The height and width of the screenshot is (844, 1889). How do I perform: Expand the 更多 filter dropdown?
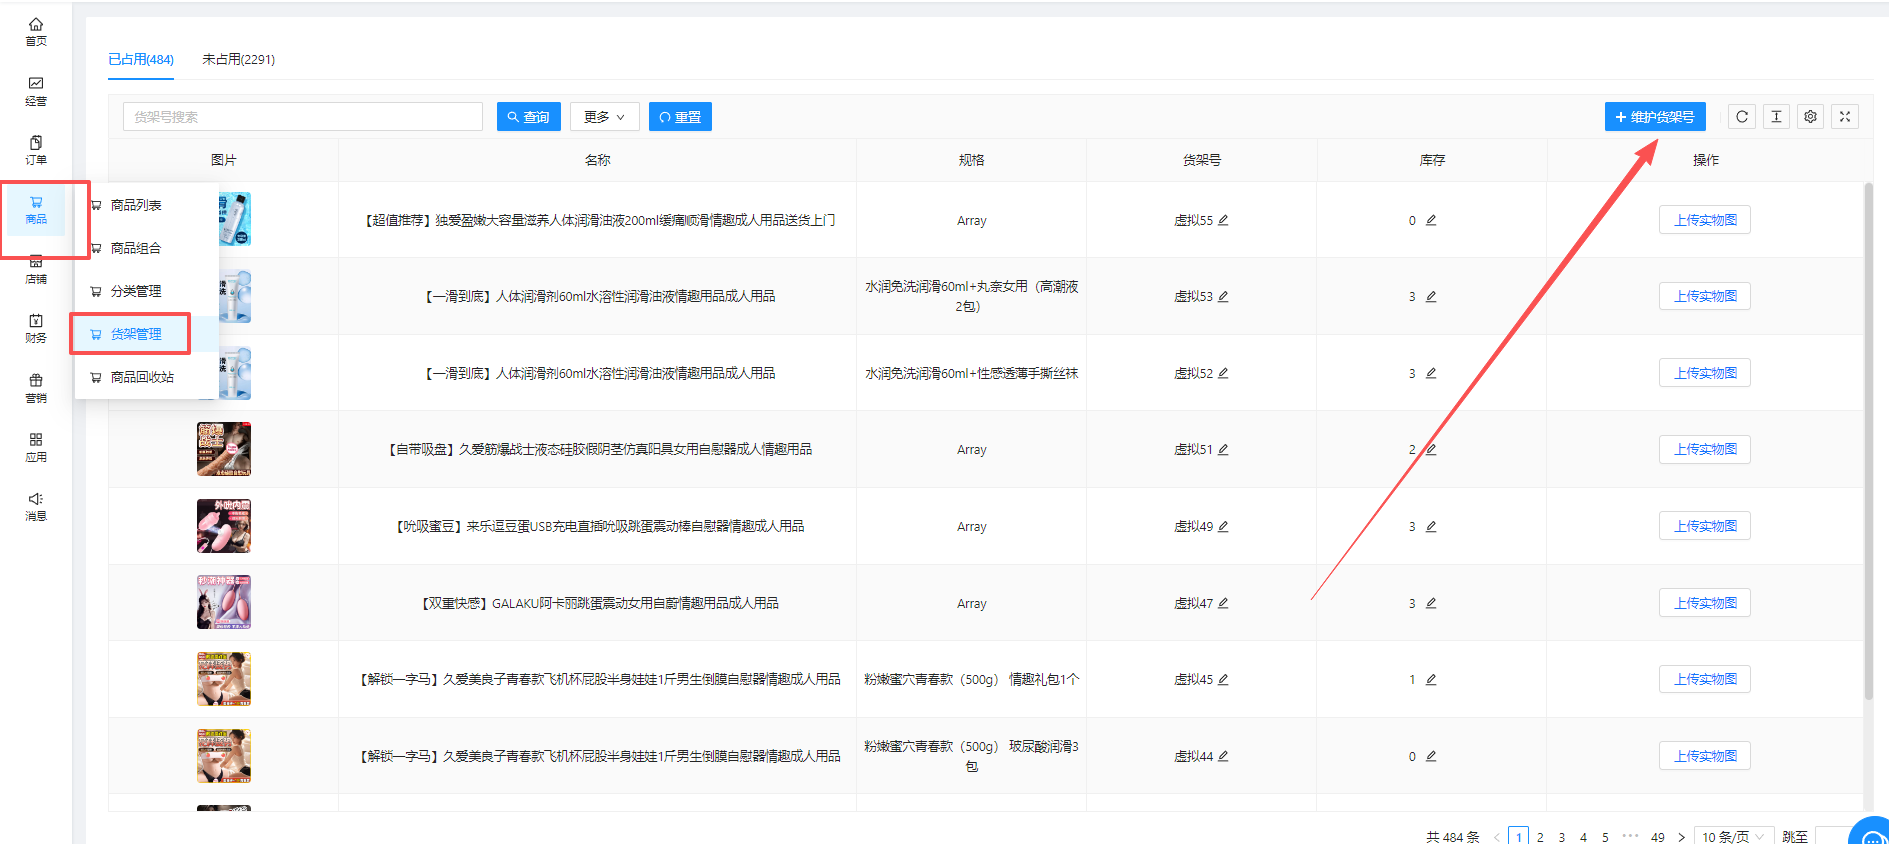(x=604, y=117)
